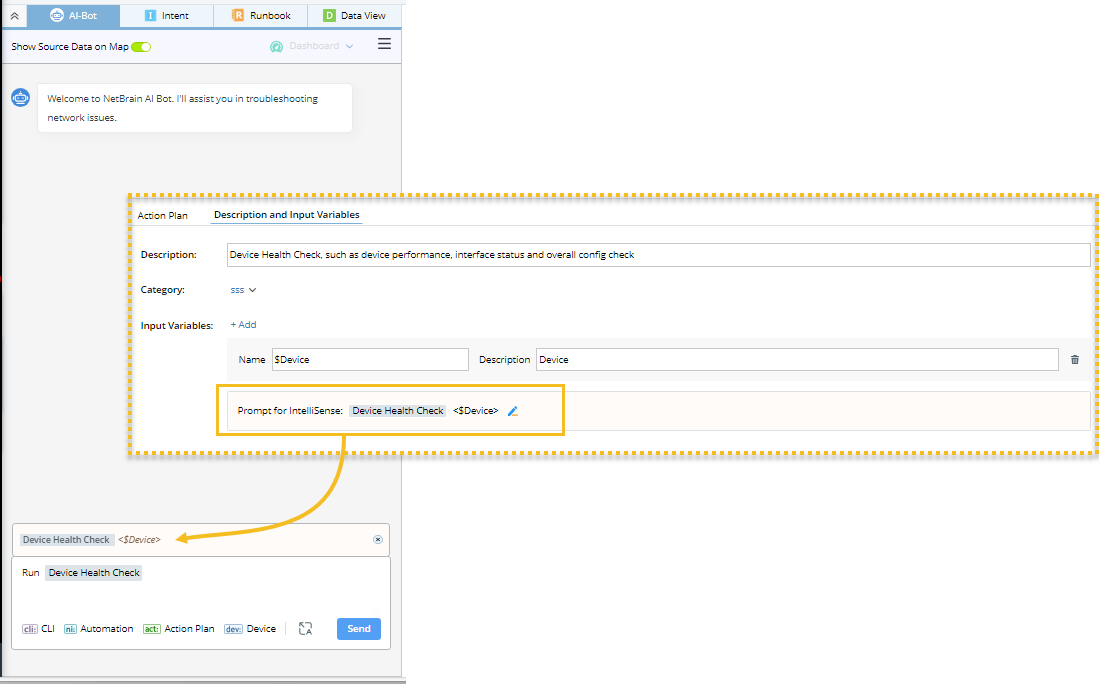Select Description and Input Variables tab
Screen dimensions: 1099x684
pos(287,215)
